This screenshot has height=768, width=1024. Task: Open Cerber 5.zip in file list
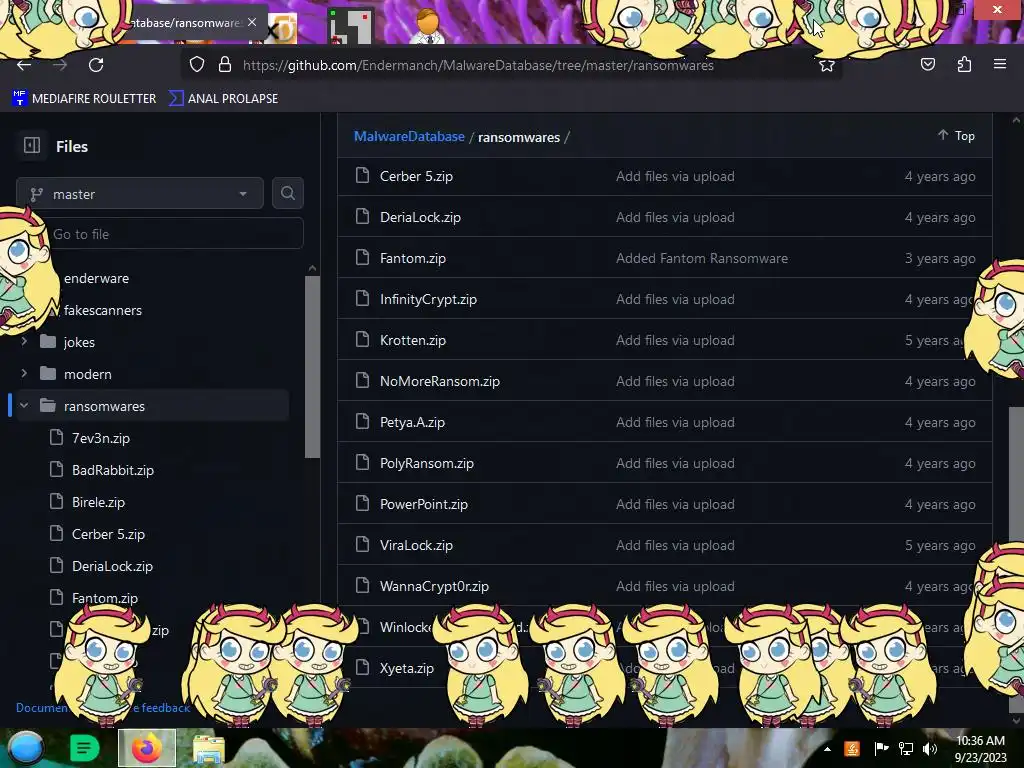pos(416,176)
